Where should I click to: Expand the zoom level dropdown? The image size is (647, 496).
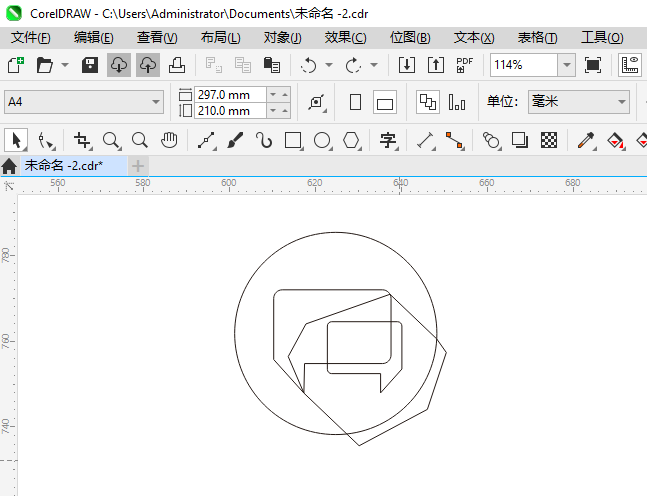coord(567,65)
